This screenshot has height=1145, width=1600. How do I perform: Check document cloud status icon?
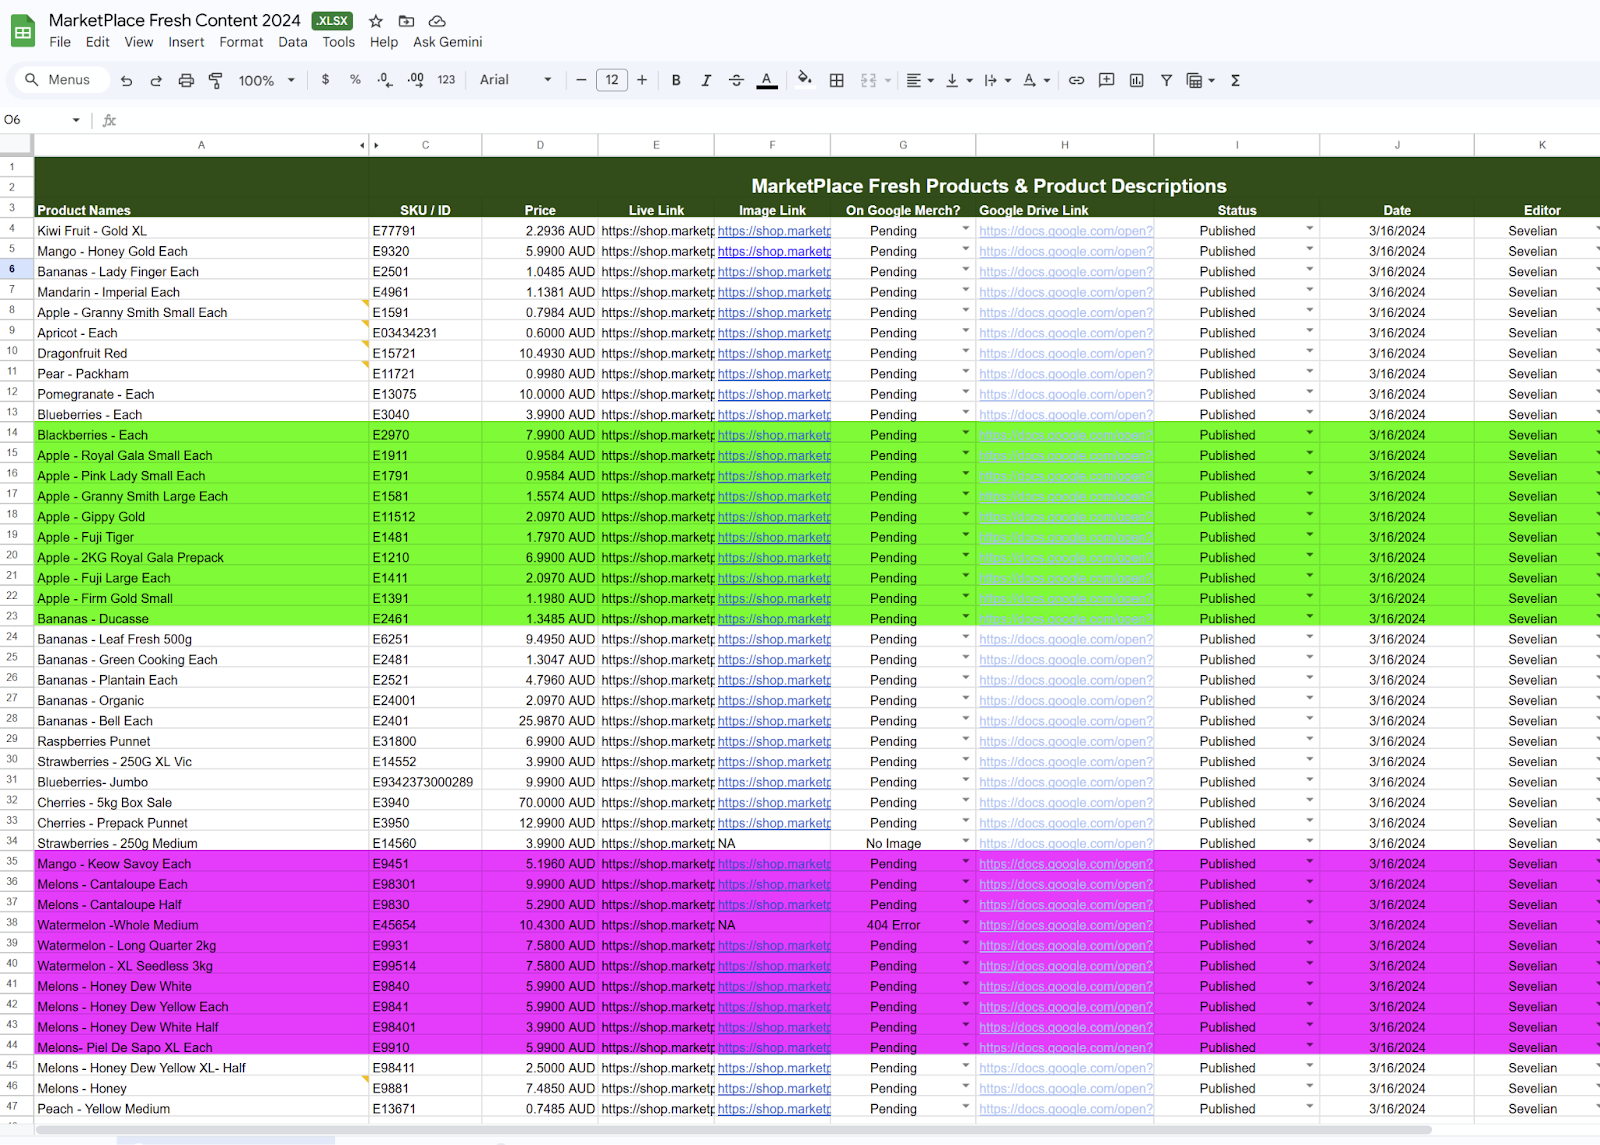[x=437, y=21]
